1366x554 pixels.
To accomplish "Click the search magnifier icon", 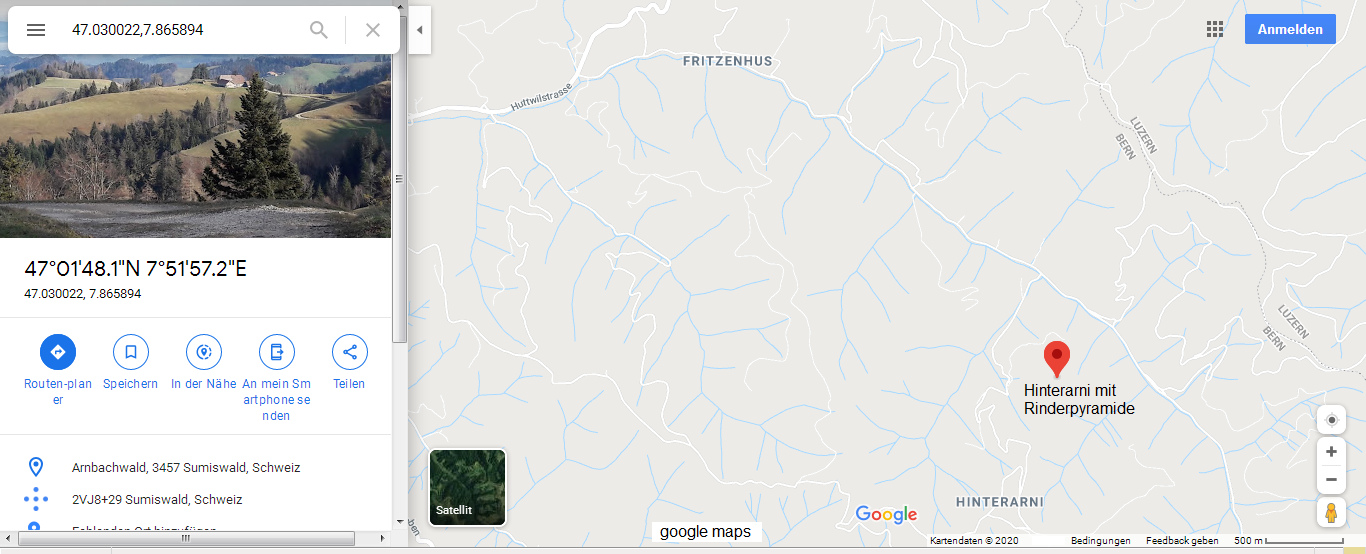I will point(319,30).
